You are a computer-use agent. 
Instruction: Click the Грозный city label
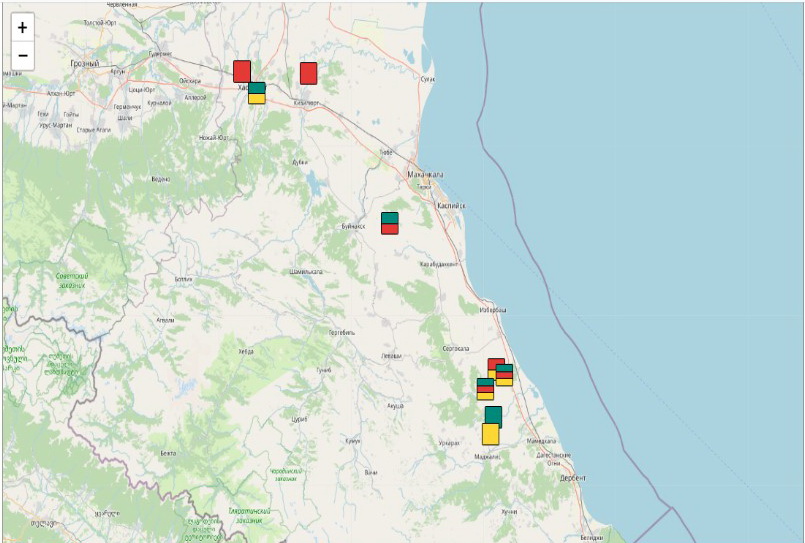[x=84, y=64]
